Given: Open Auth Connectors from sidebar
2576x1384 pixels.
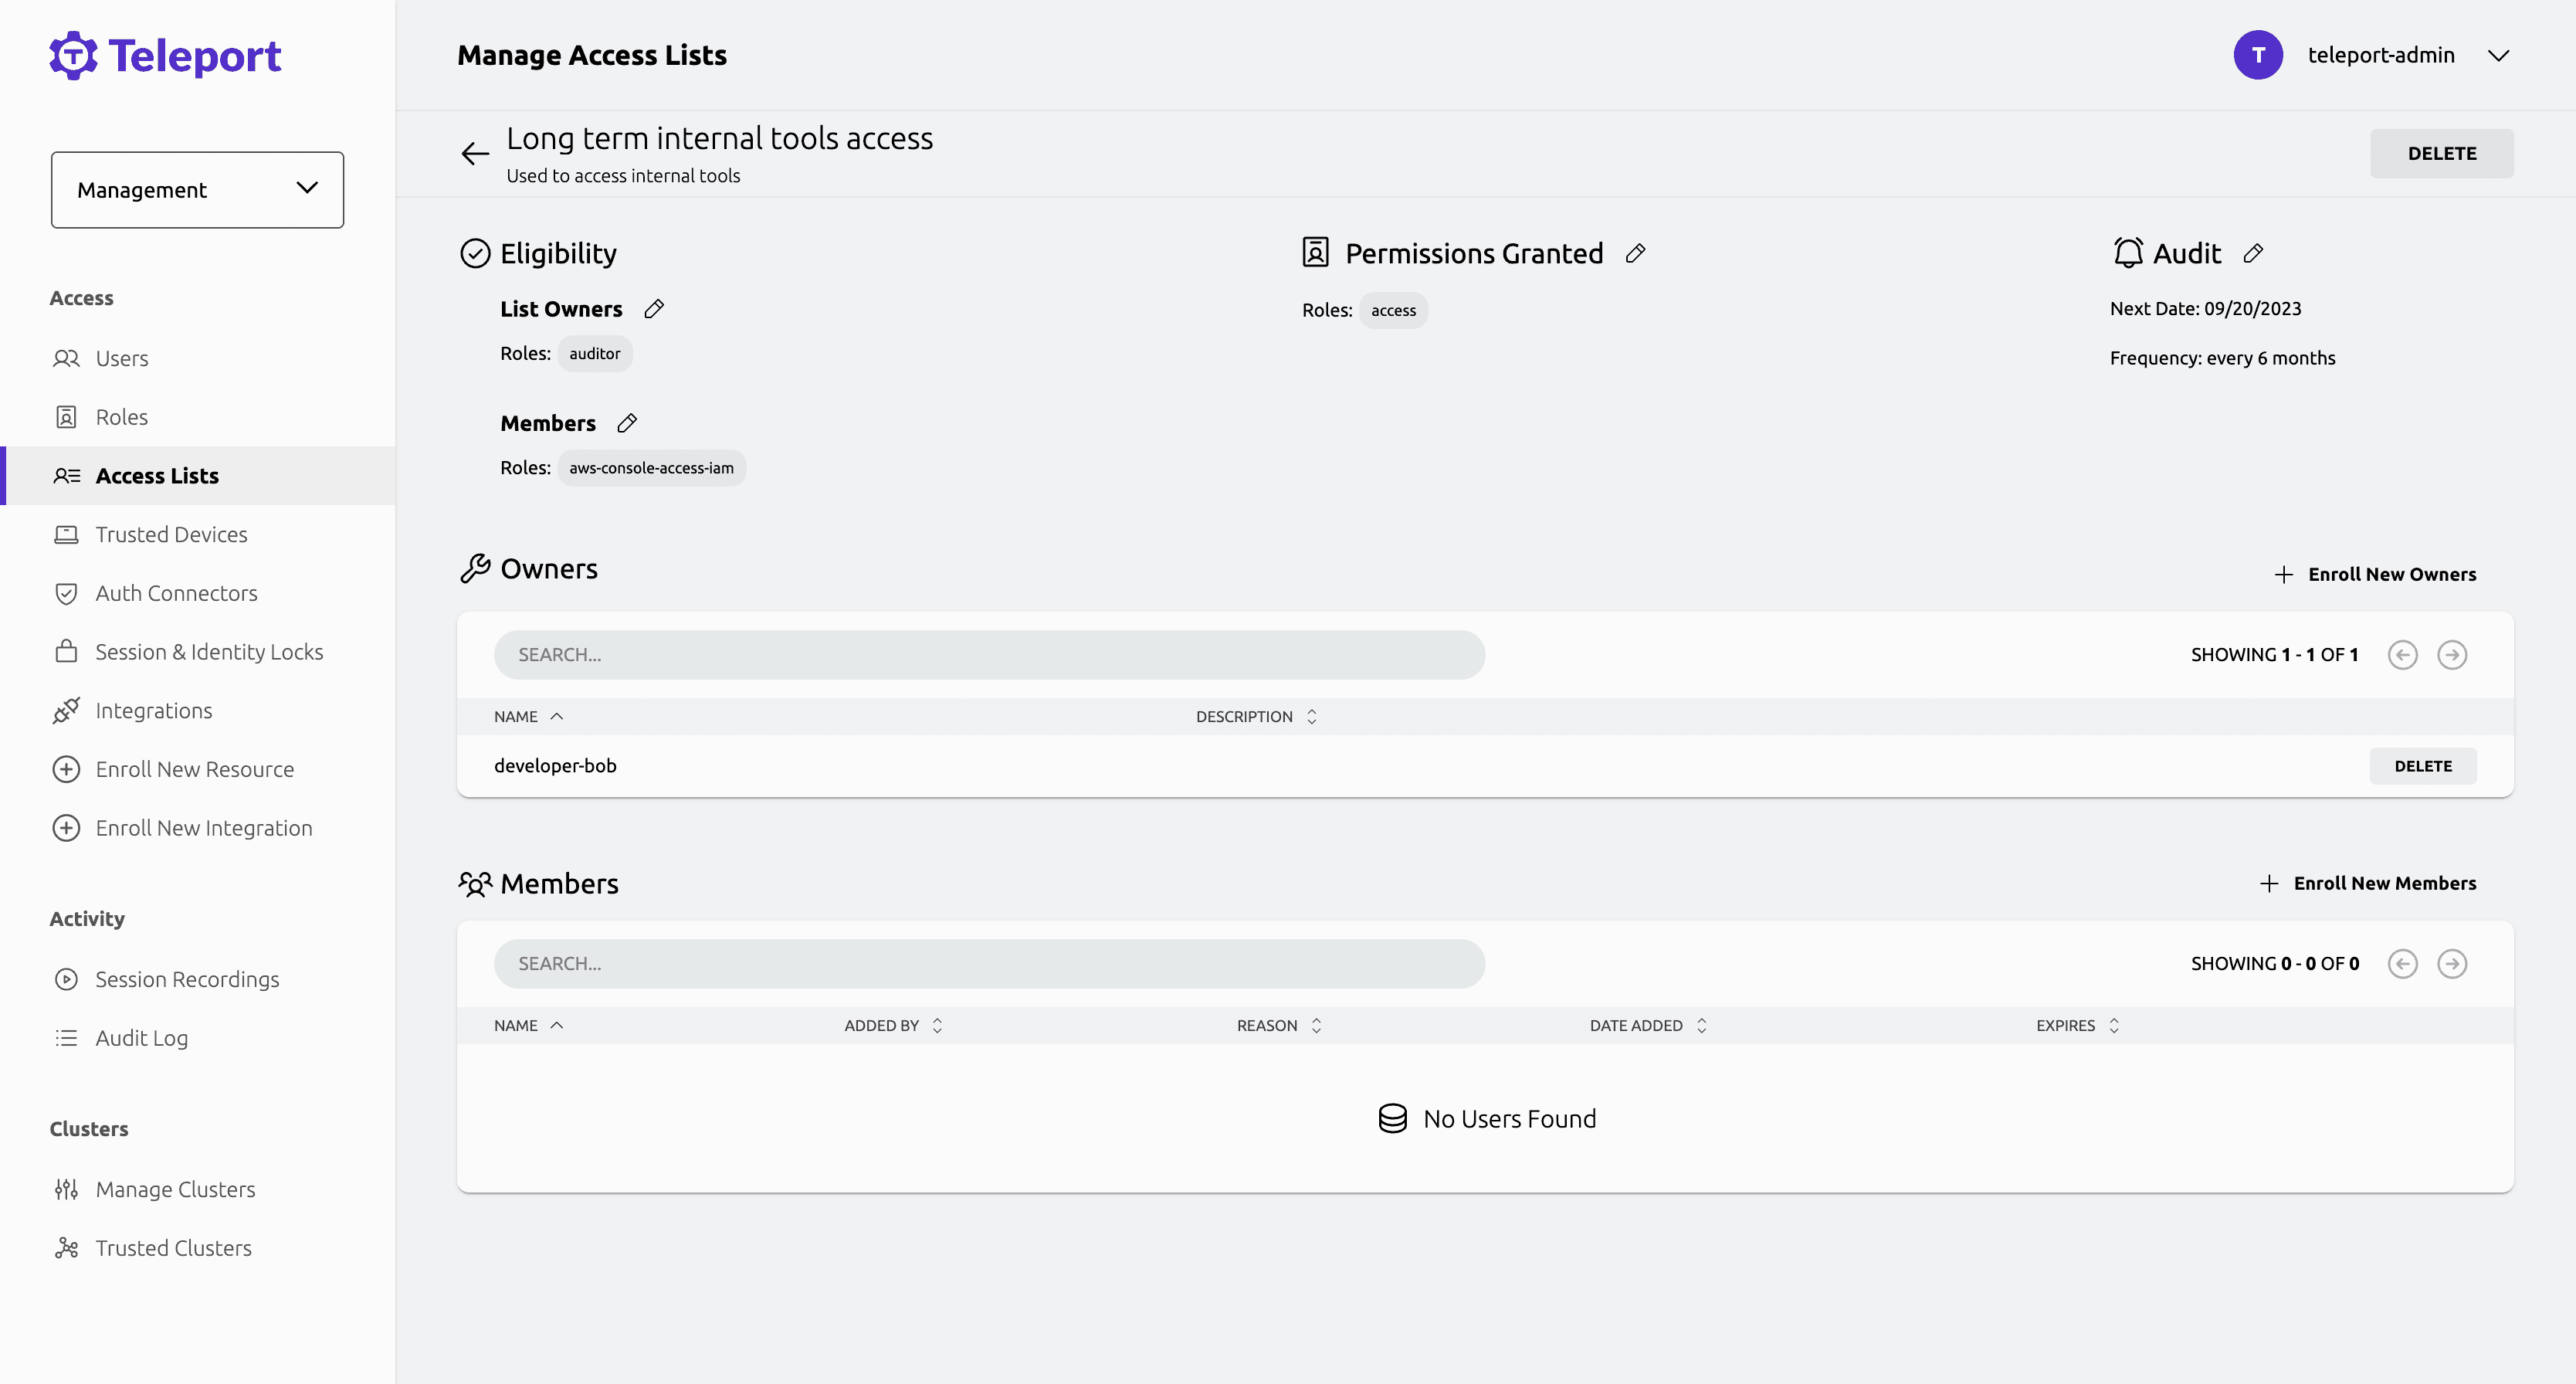Looking at the screenshot, I should 176,592.
